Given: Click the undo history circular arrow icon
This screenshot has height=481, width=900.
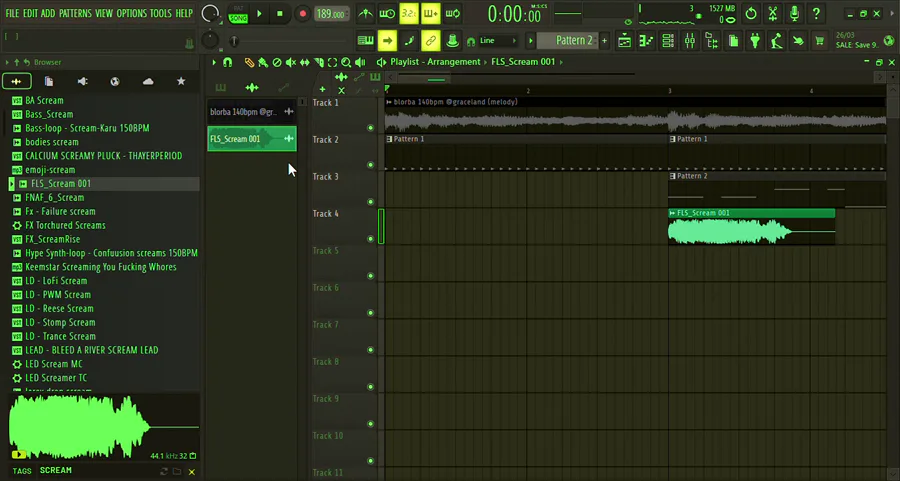Looking at the screenshot, I should 751,13.
